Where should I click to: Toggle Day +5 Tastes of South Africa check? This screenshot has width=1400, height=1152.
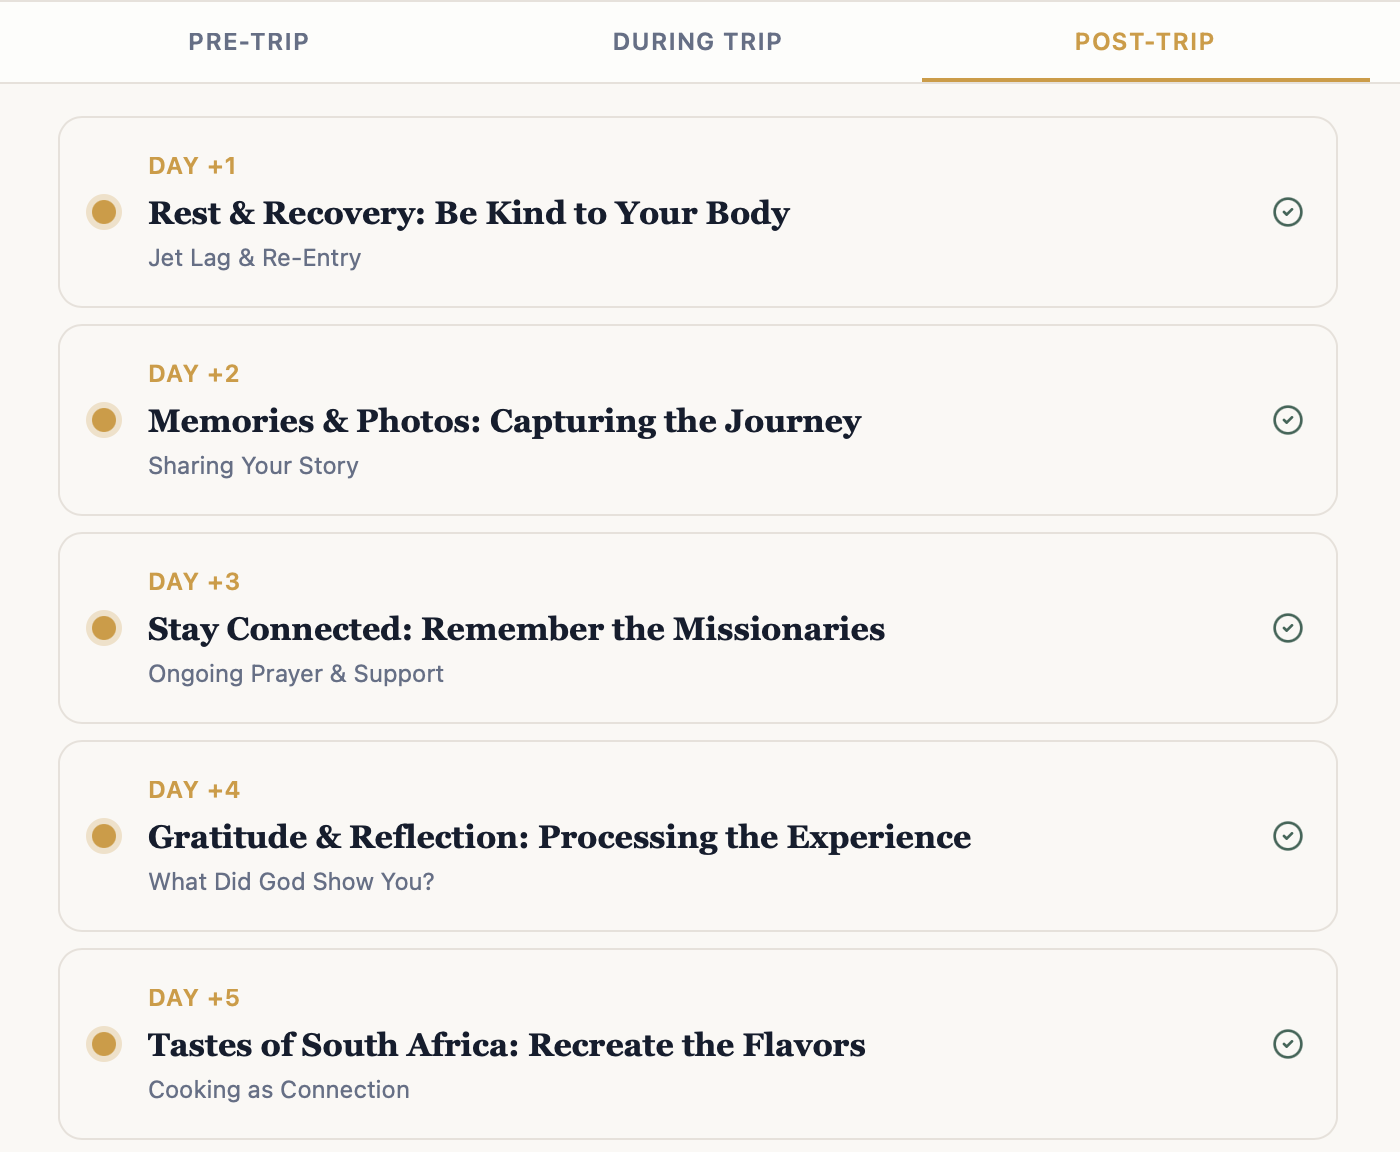(1288, 1044)
